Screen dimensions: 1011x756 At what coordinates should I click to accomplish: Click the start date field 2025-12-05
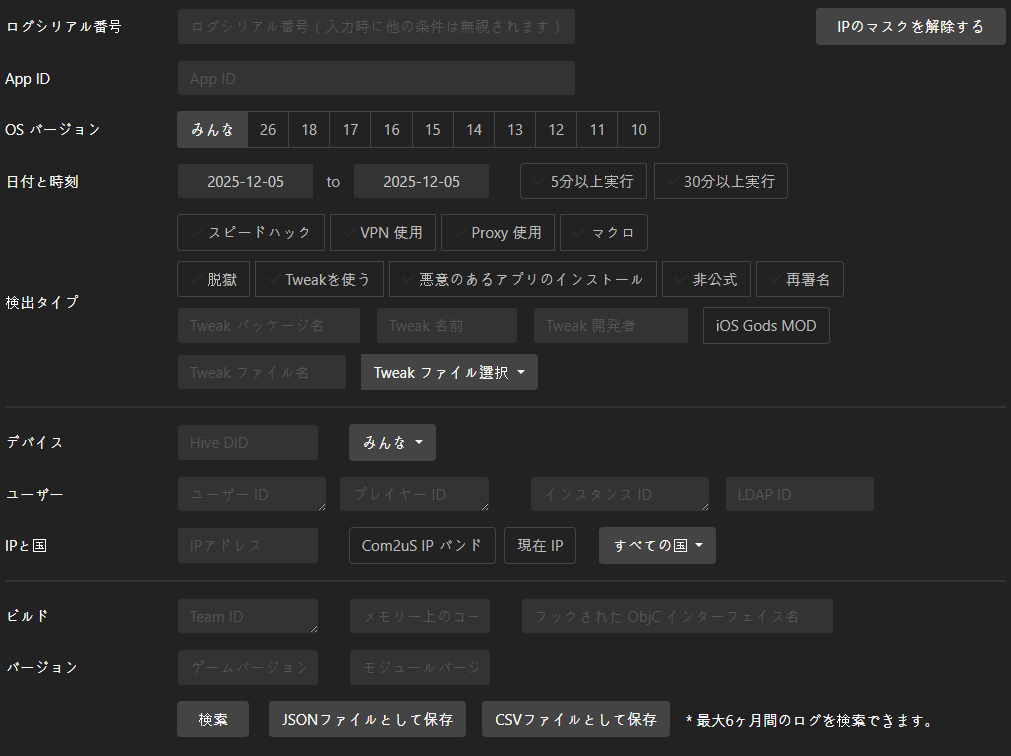point(245,182)
